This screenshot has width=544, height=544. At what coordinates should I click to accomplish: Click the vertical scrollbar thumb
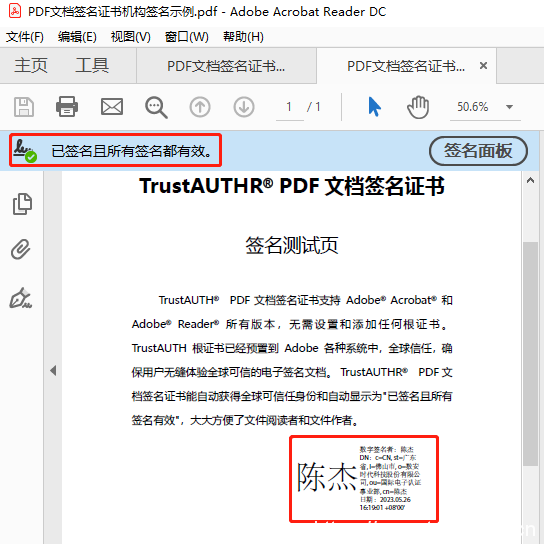530,354
